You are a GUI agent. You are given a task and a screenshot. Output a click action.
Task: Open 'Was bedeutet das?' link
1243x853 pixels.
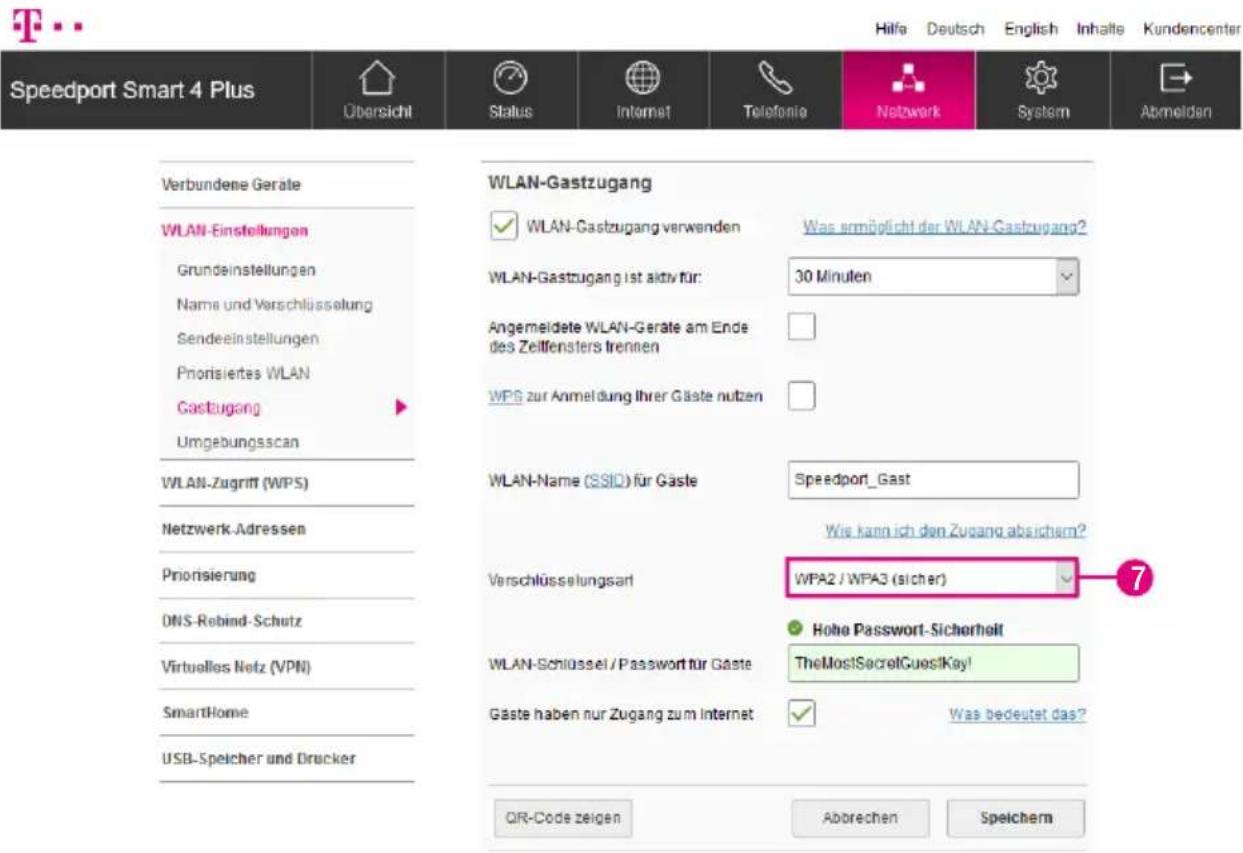(1017, 715)
